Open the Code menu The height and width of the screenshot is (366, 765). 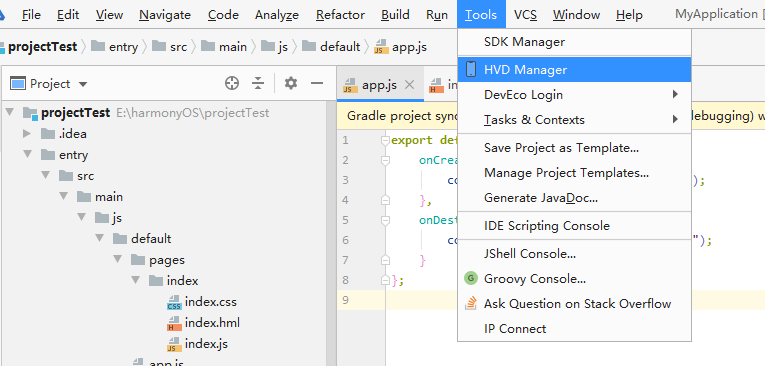(x=223, y=15)
